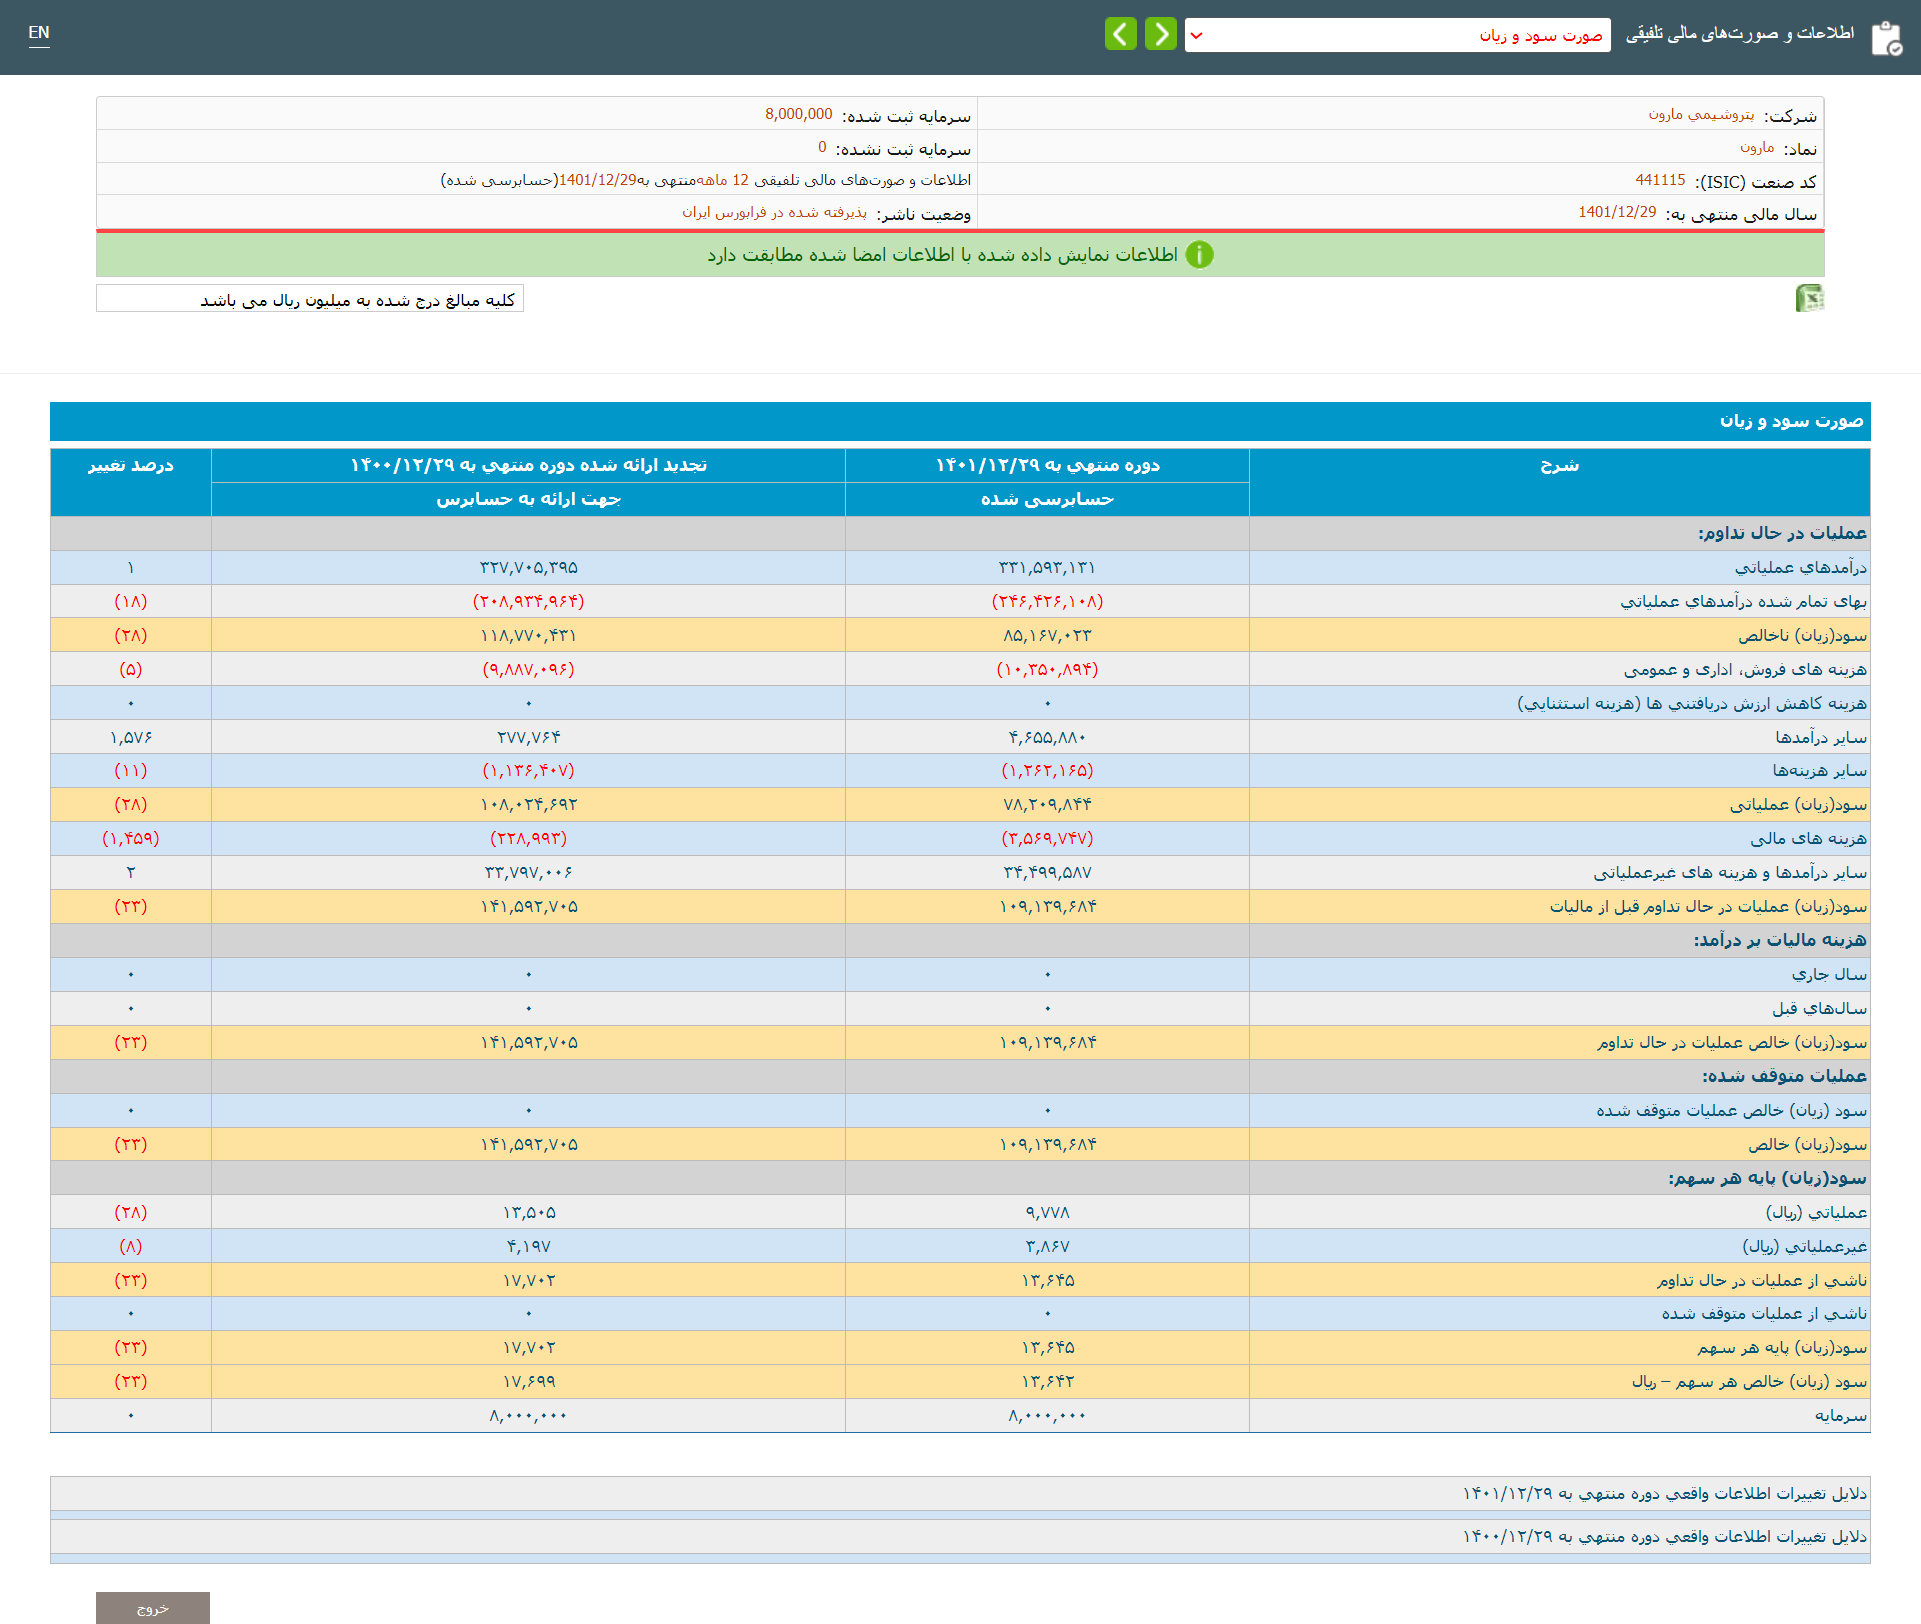Click the ISIC code 441115
The height and width of the screenshot is (1624, 1921).
tap(1660, 180)
